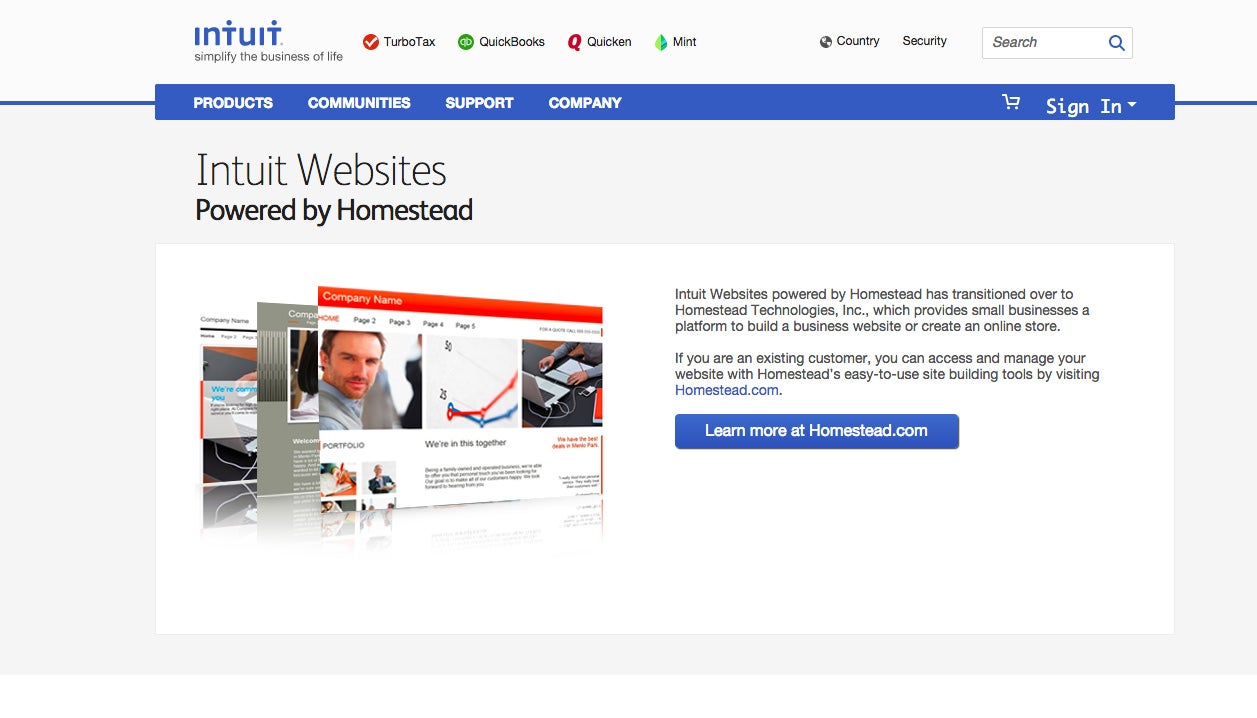
Task: Click the magnifying glass search icon
Action: click(x=1117, y=42)
